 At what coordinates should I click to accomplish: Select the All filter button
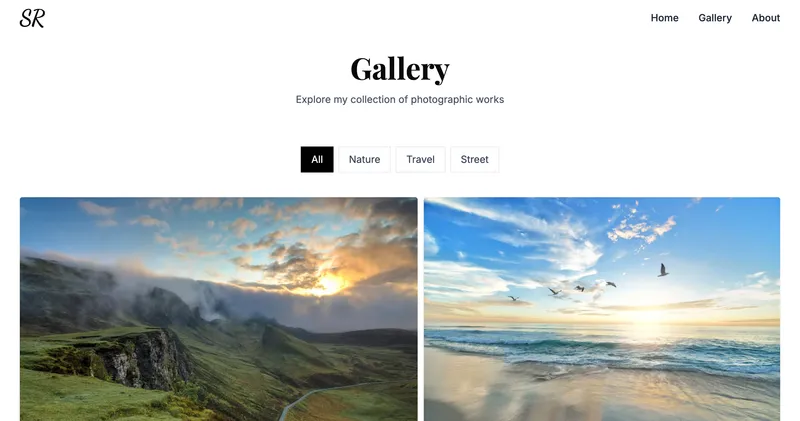coord(317,159)
